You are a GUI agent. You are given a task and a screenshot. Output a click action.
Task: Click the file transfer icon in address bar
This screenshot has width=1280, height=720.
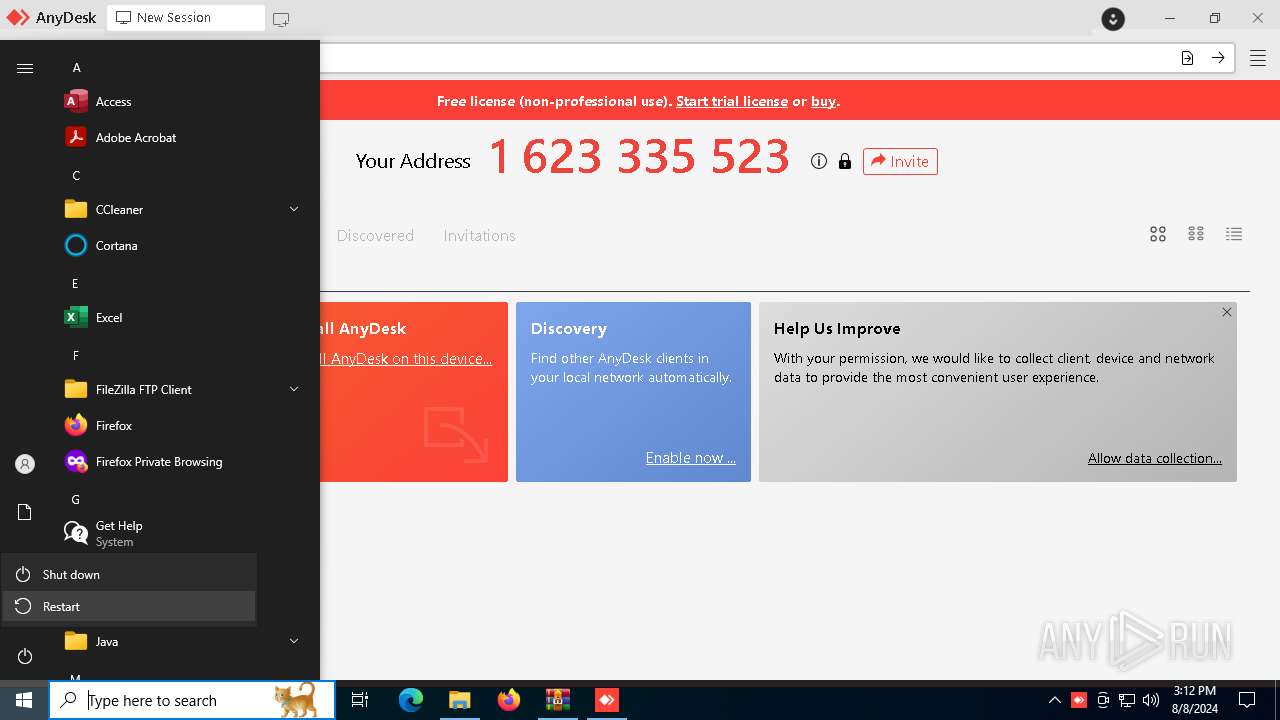(x=1187, y=58)
